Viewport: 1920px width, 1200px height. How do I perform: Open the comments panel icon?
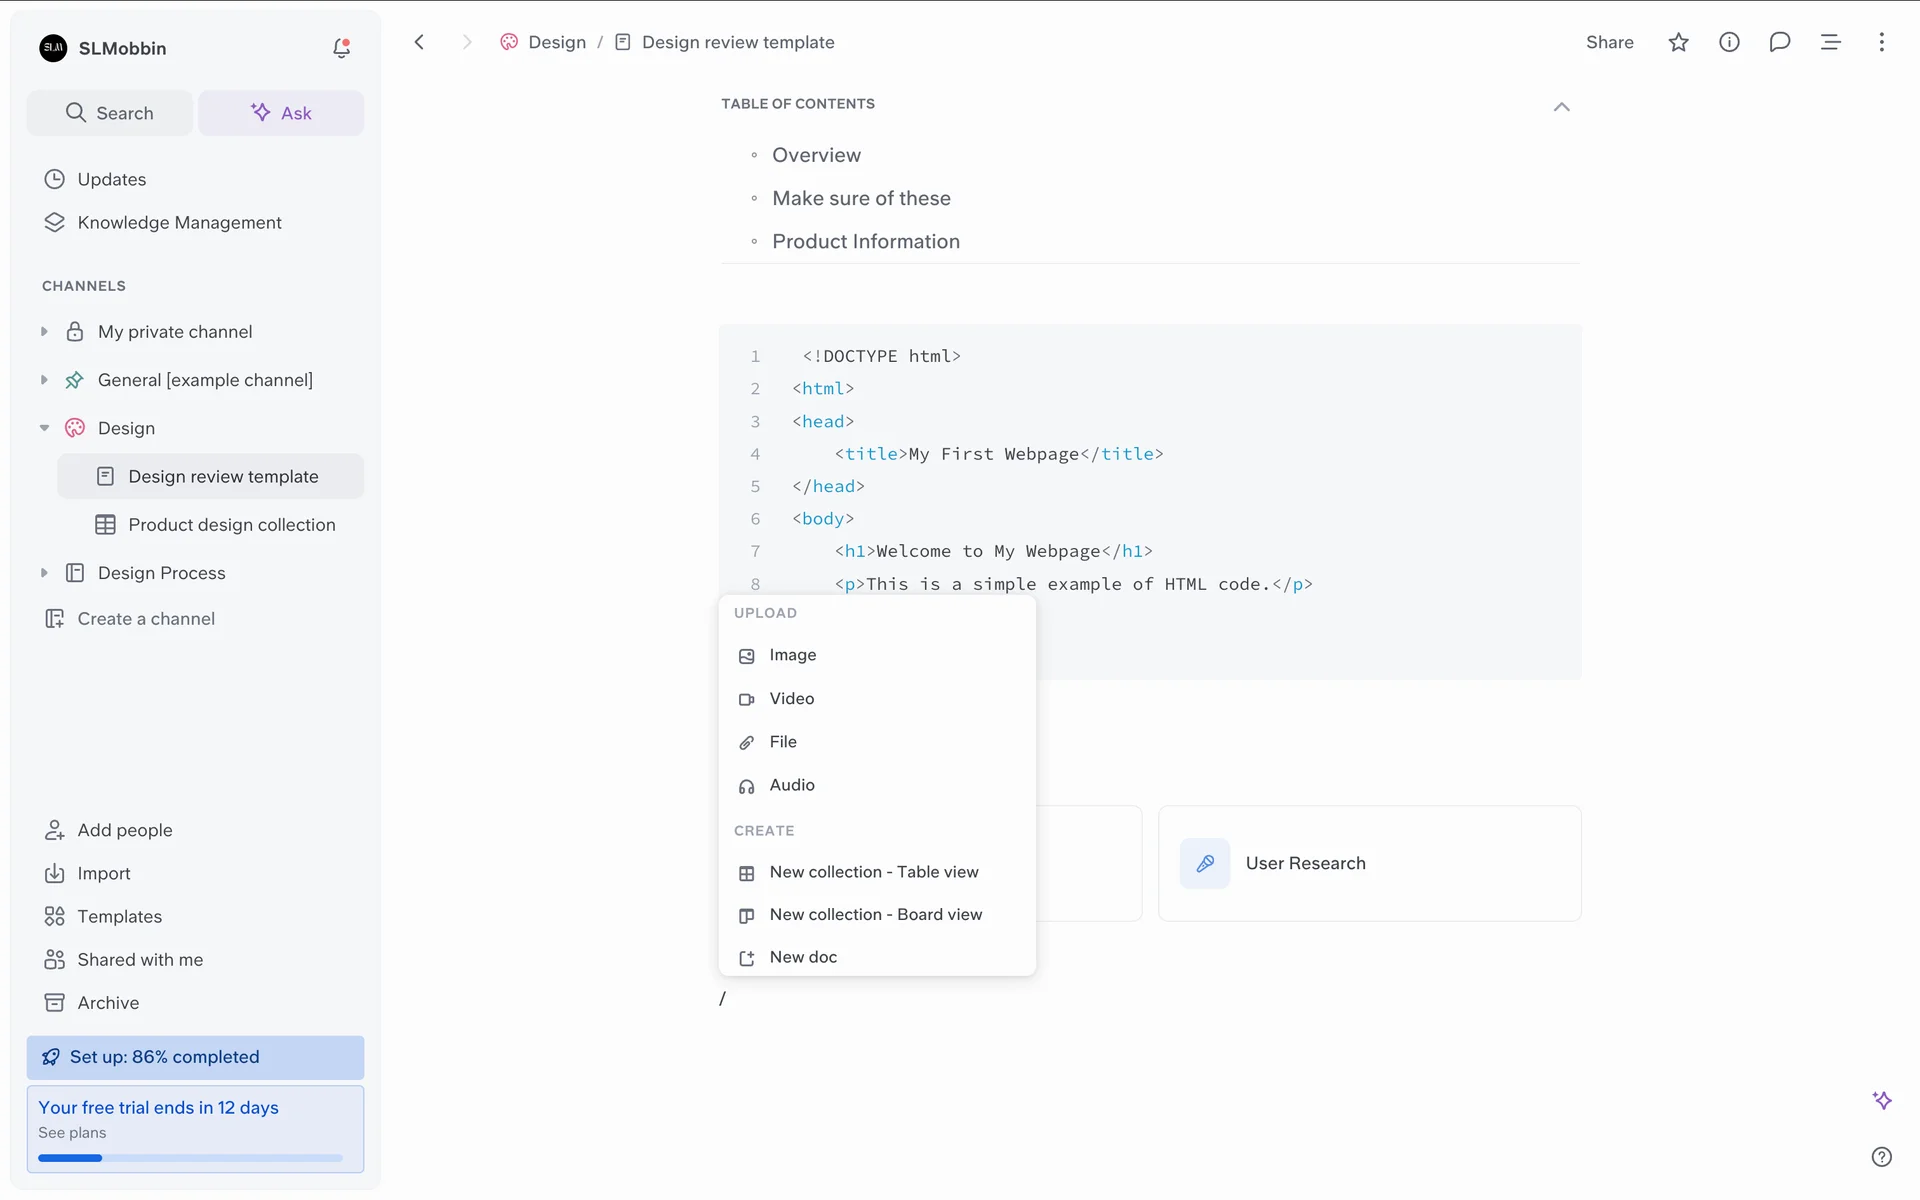pyautogui.click(x=1779, y=42)
